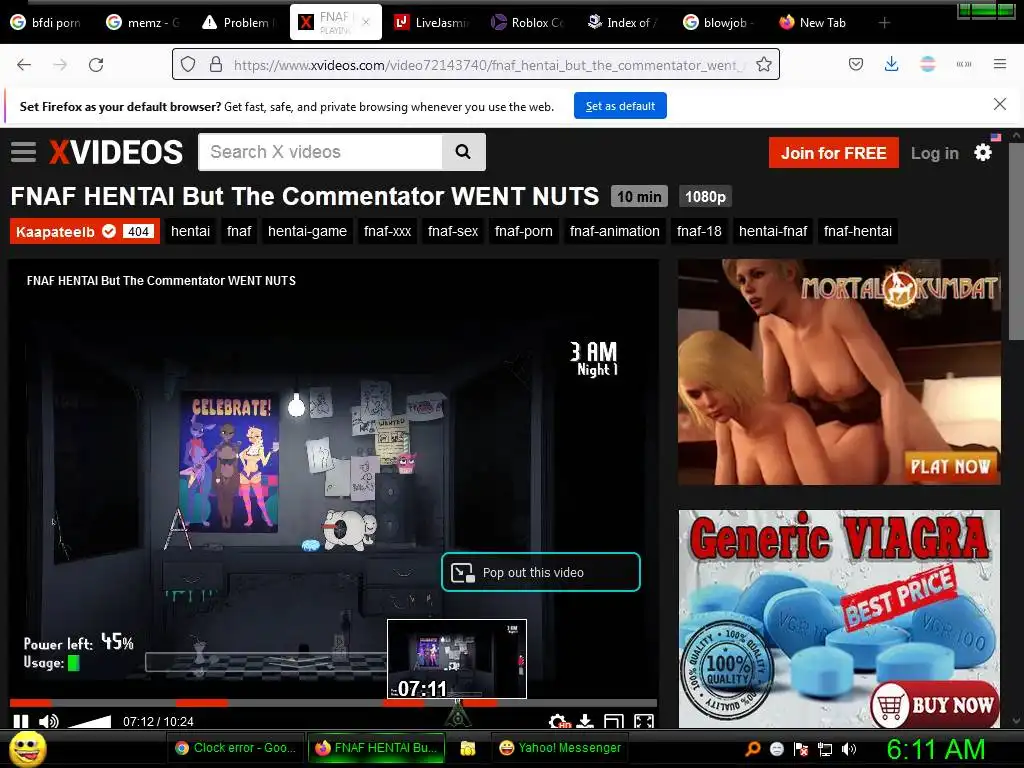Image resolution: width=1024 pixels, height=768 pixels.
Task: Open the Kaapateelb uploader channel
Action: tap(84, 231)
